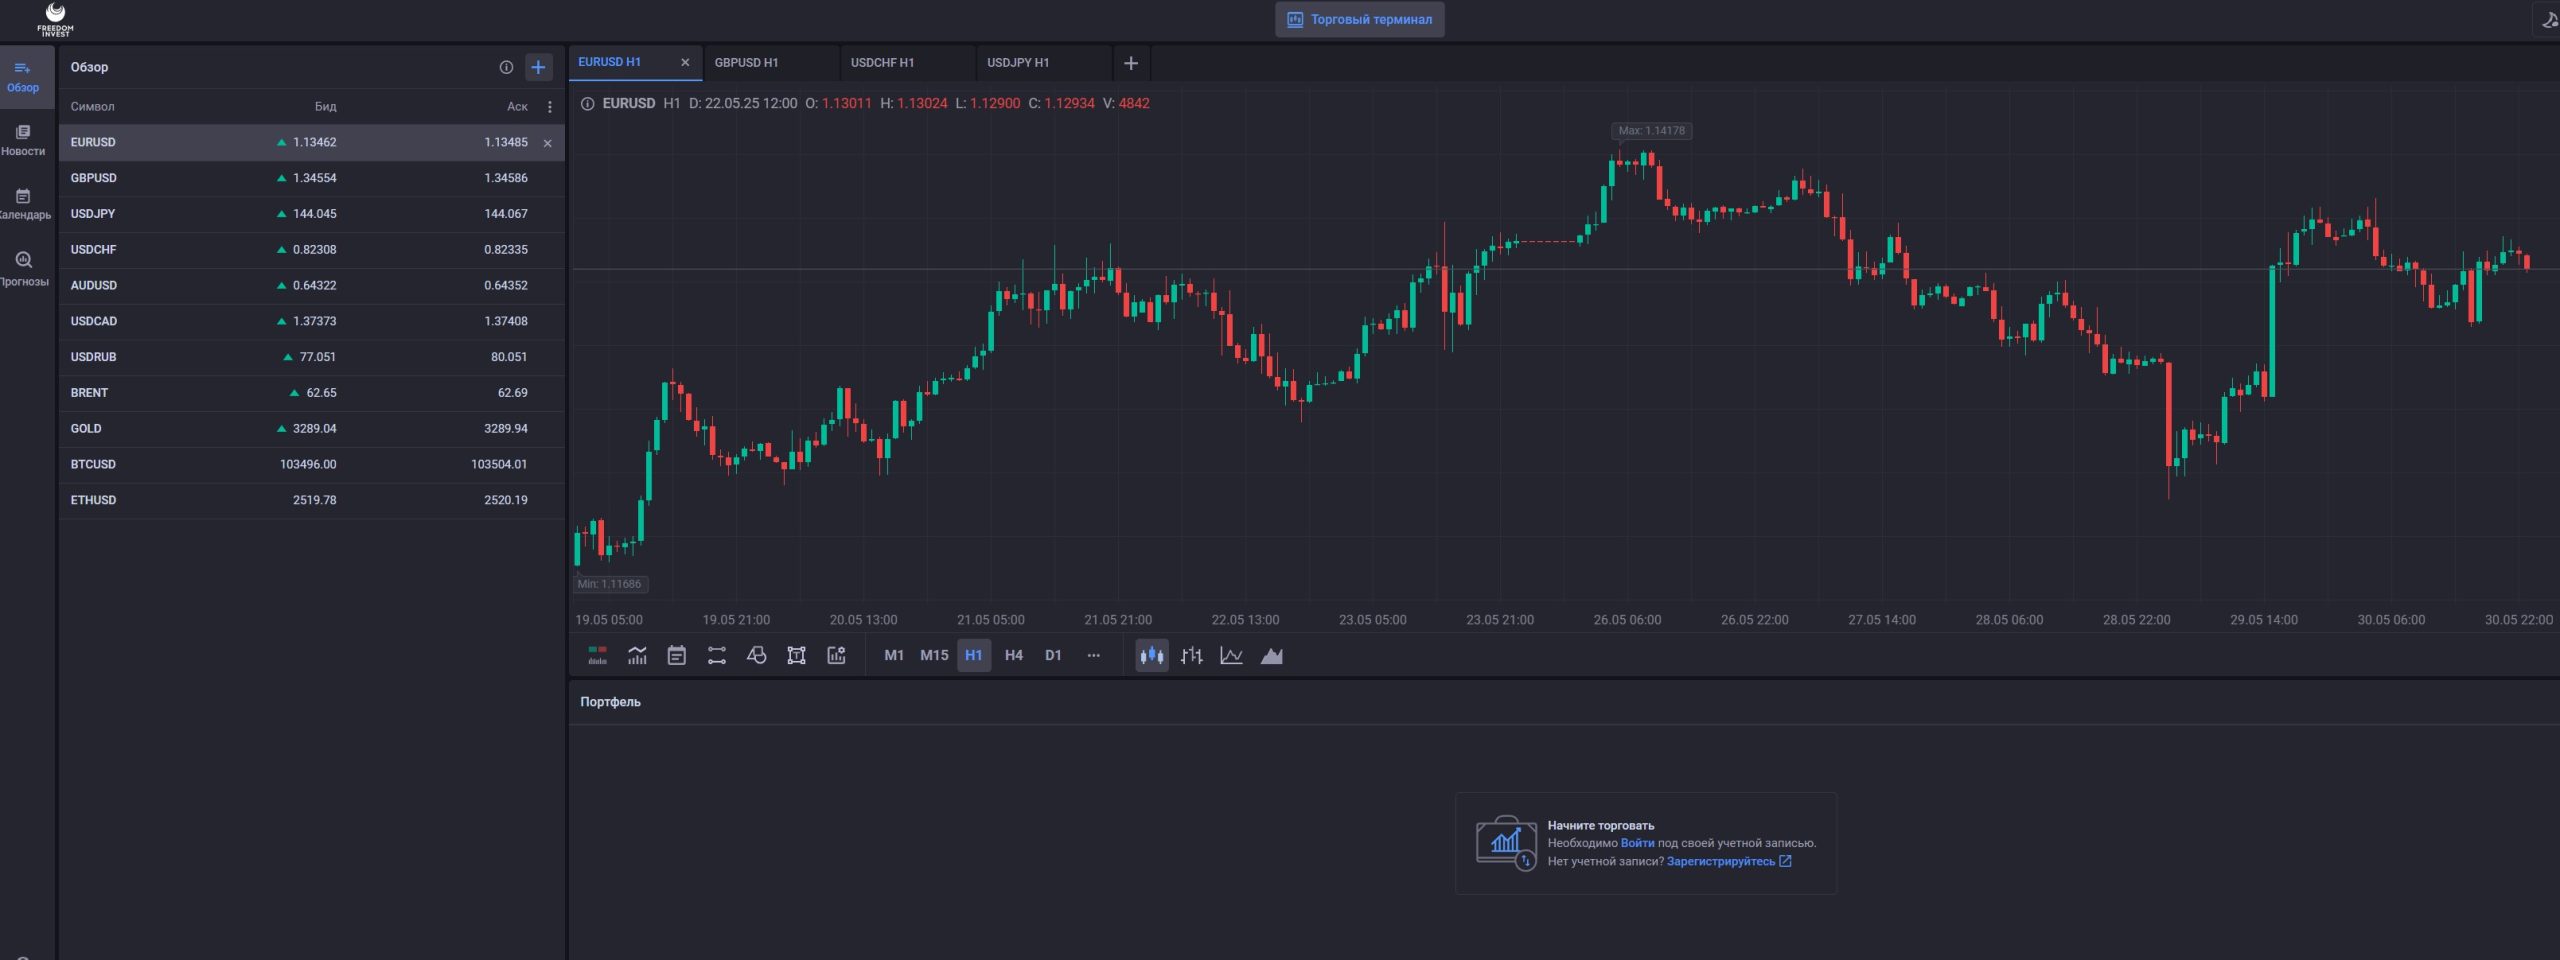2560x960 pixels.
Task: Open the Календарь calendar sidebar panel
Action: tap(23, 204)
